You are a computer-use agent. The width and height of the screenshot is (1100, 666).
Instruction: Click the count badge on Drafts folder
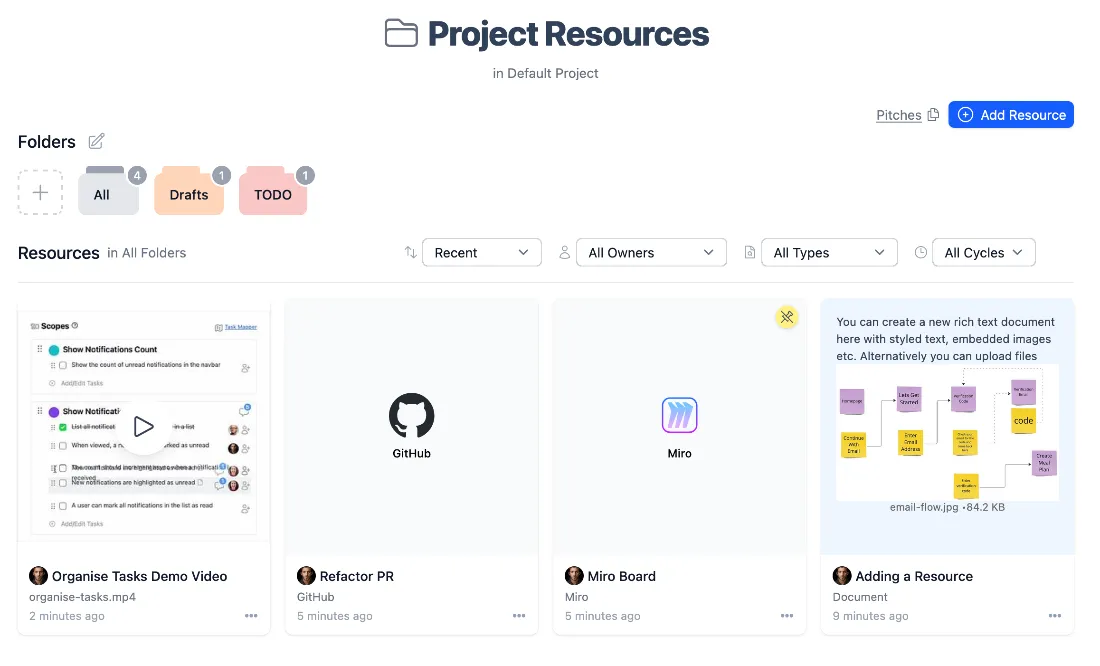pos(222,175)
